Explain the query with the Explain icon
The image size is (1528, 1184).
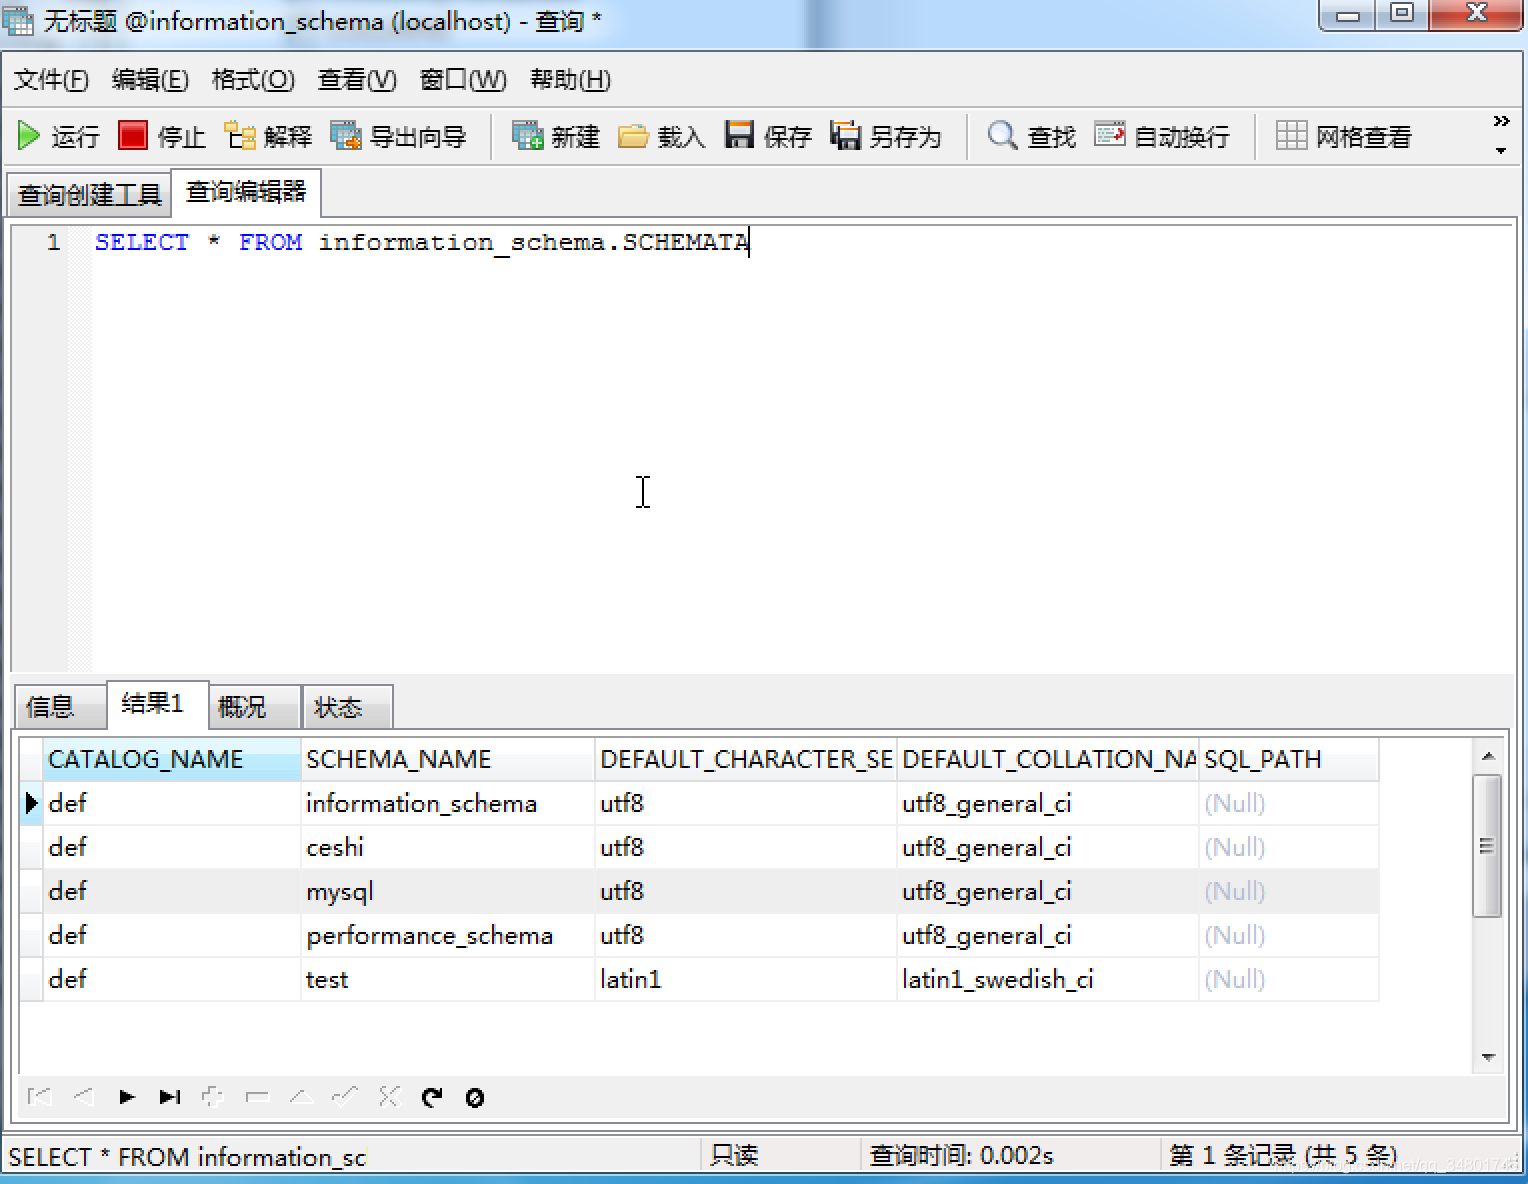[x=240, y=135]
